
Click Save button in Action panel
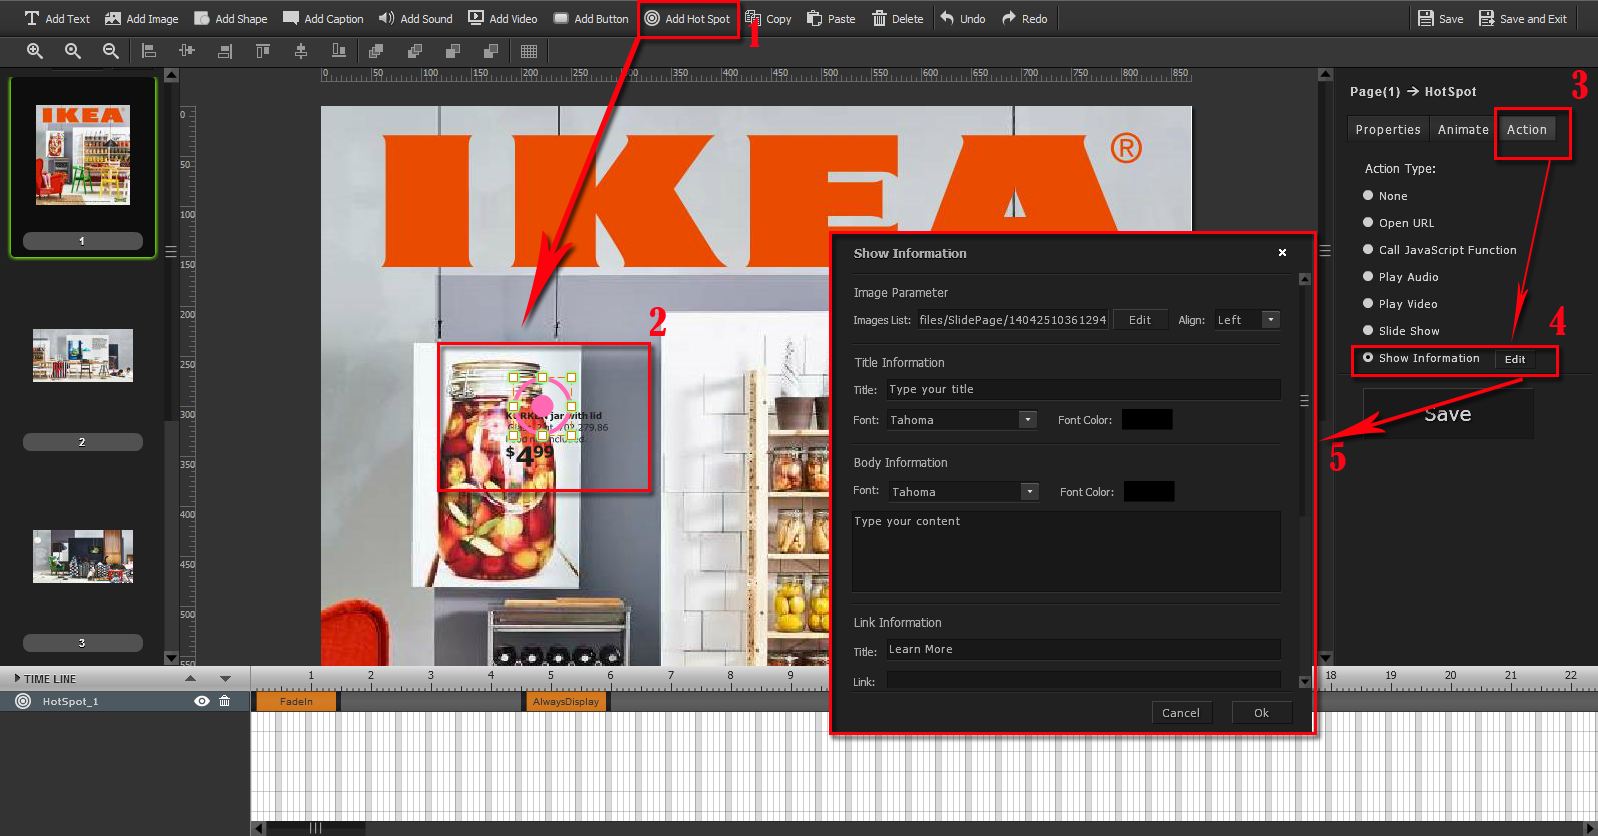point(1448,413)
